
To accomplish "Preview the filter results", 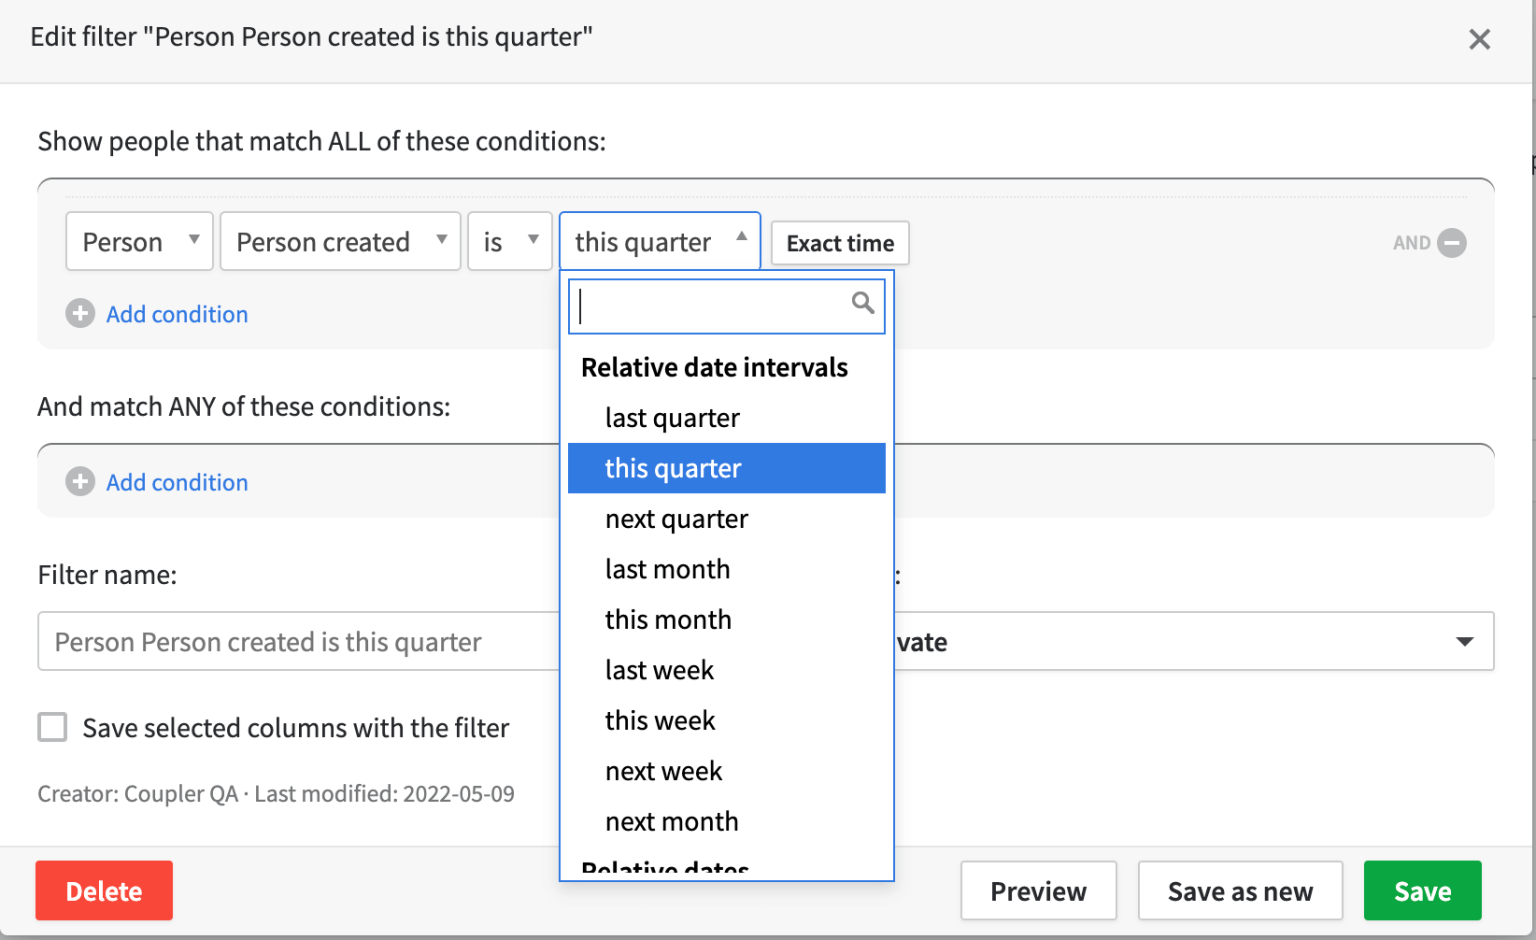I will (x=1038, y=890).
